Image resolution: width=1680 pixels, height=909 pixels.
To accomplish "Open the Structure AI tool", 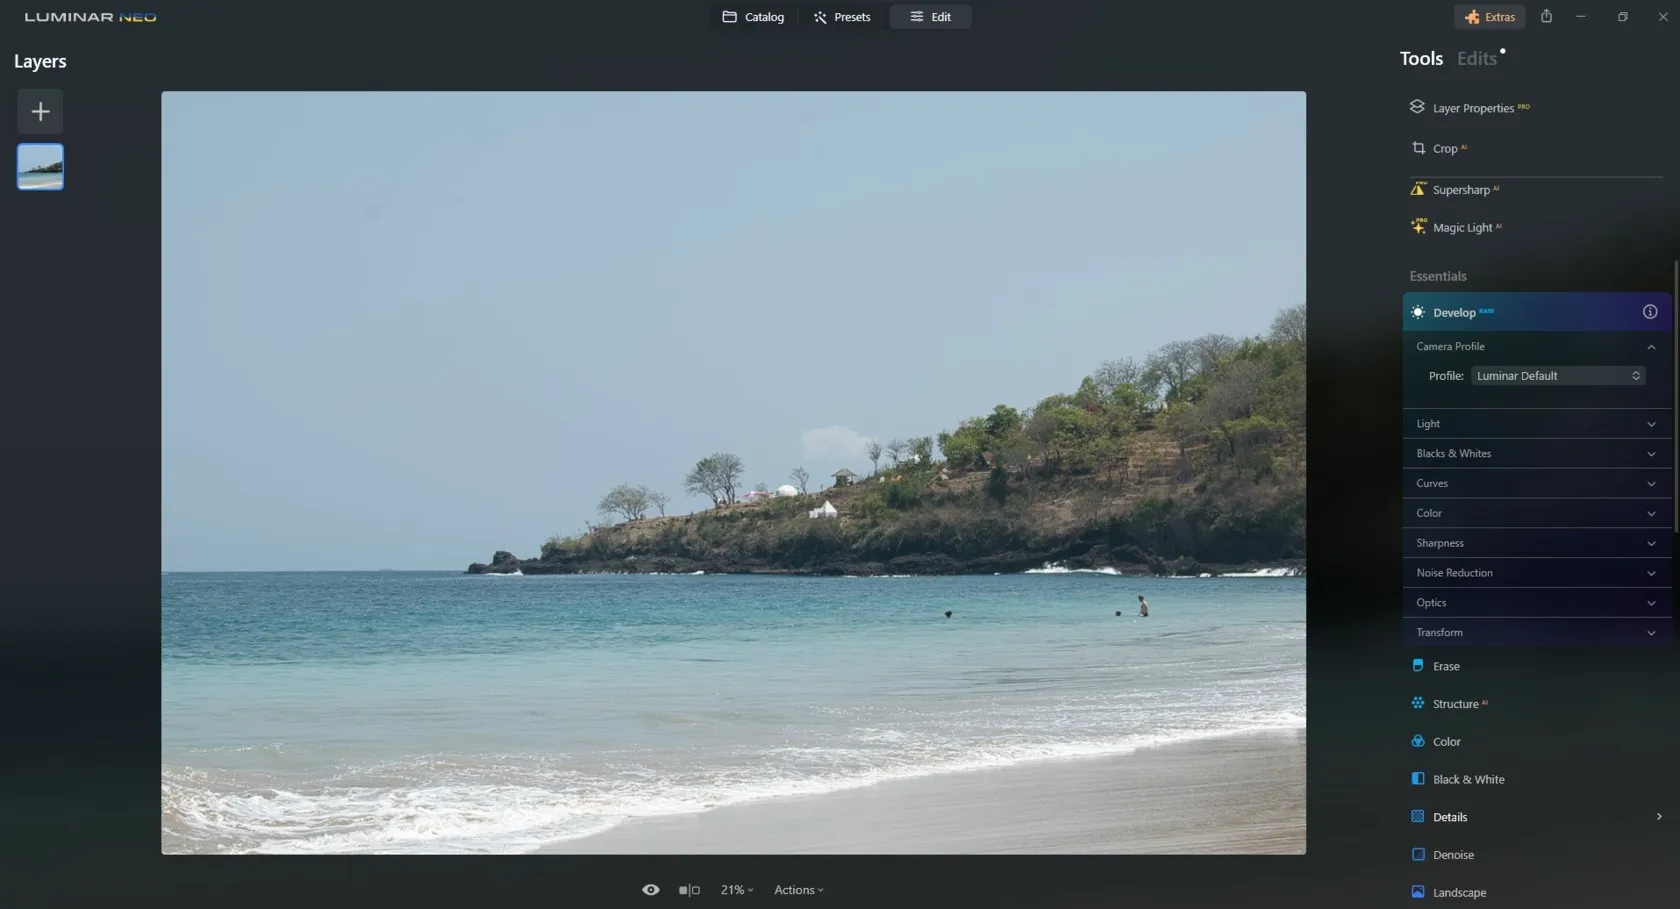I will pos(1455,704).
